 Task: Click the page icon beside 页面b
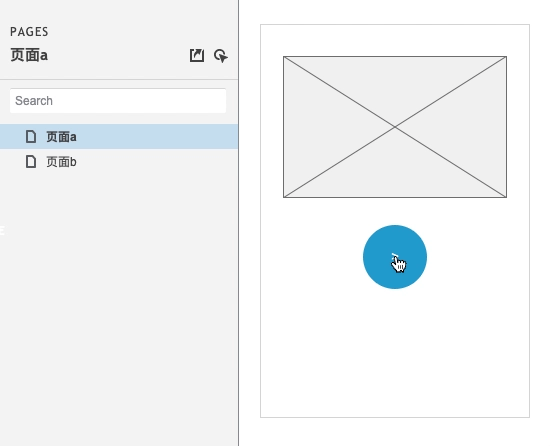tap(31, 162)
